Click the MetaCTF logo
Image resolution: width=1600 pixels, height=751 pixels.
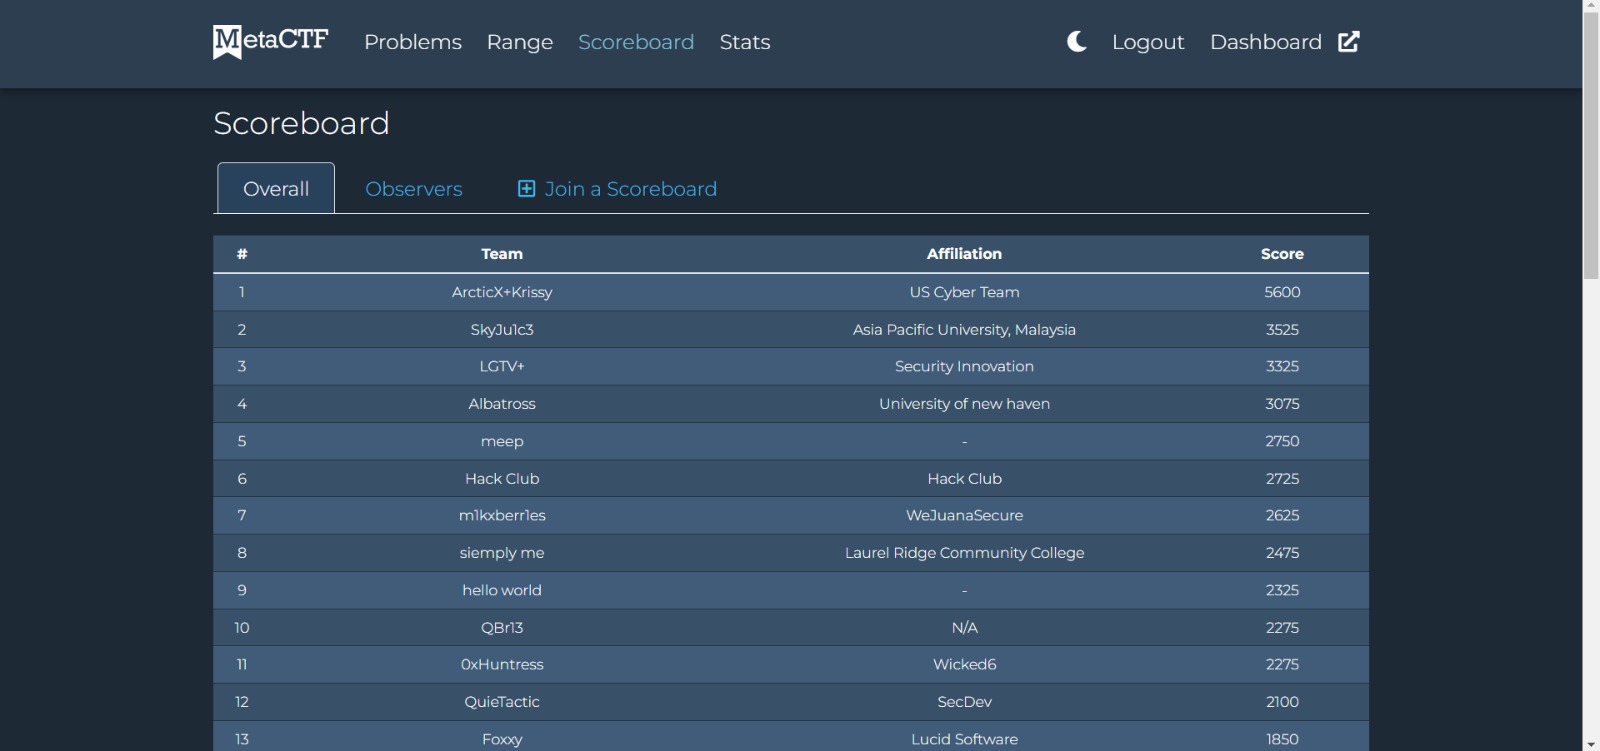click(x=270, y=42)
